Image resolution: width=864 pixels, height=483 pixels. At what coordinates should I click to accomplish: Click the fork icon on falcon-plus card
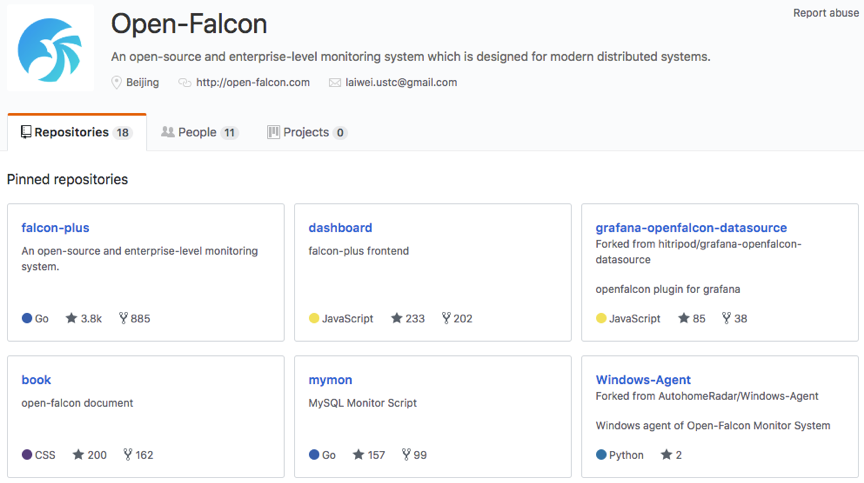(123, 318)
